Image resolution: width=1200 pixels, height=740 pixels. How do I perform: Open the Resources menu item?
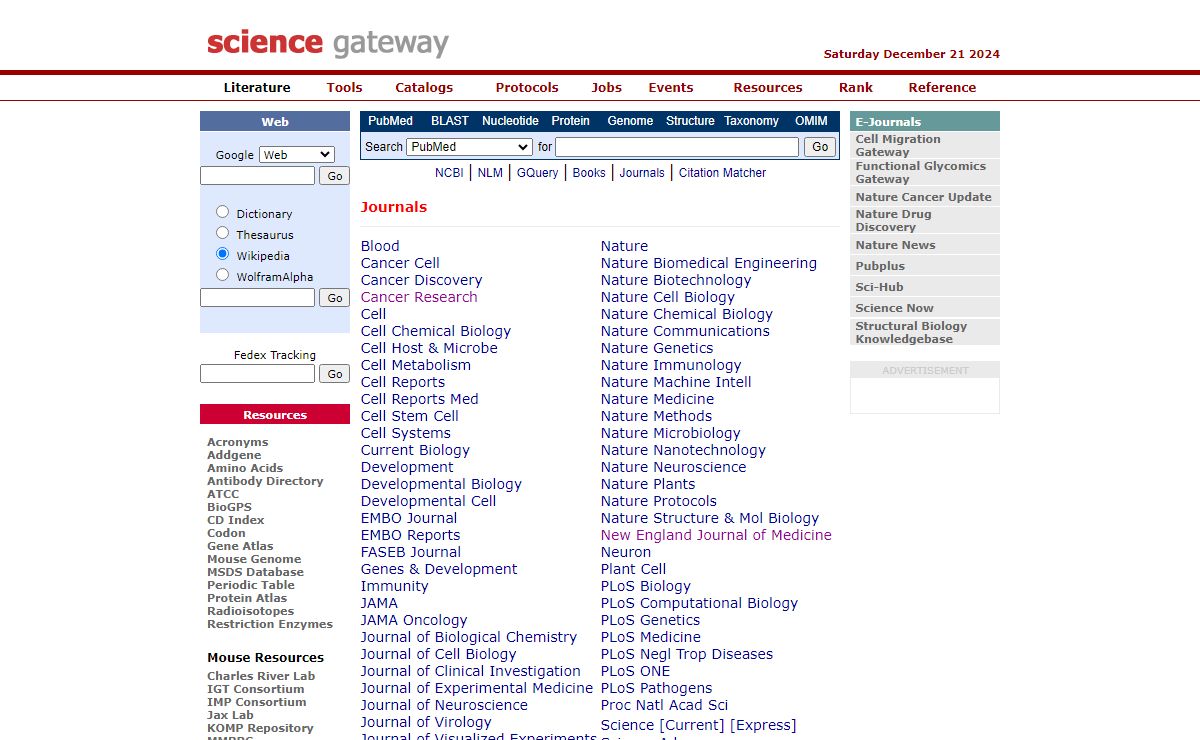coord(768,87)
